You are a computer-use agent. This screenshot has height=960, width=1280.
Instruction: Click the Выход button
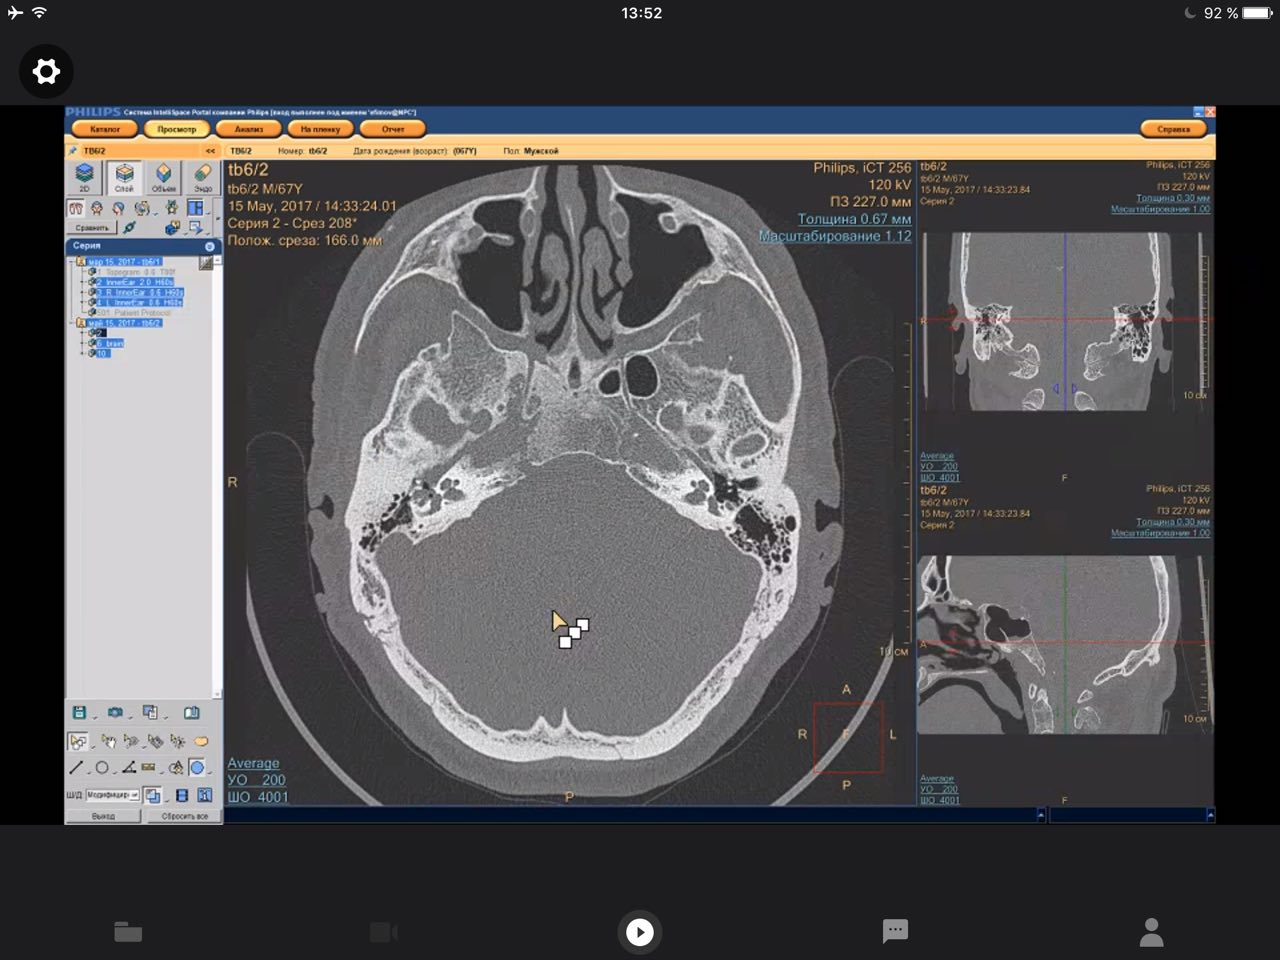pyautogui.click(x=104, y=816)
